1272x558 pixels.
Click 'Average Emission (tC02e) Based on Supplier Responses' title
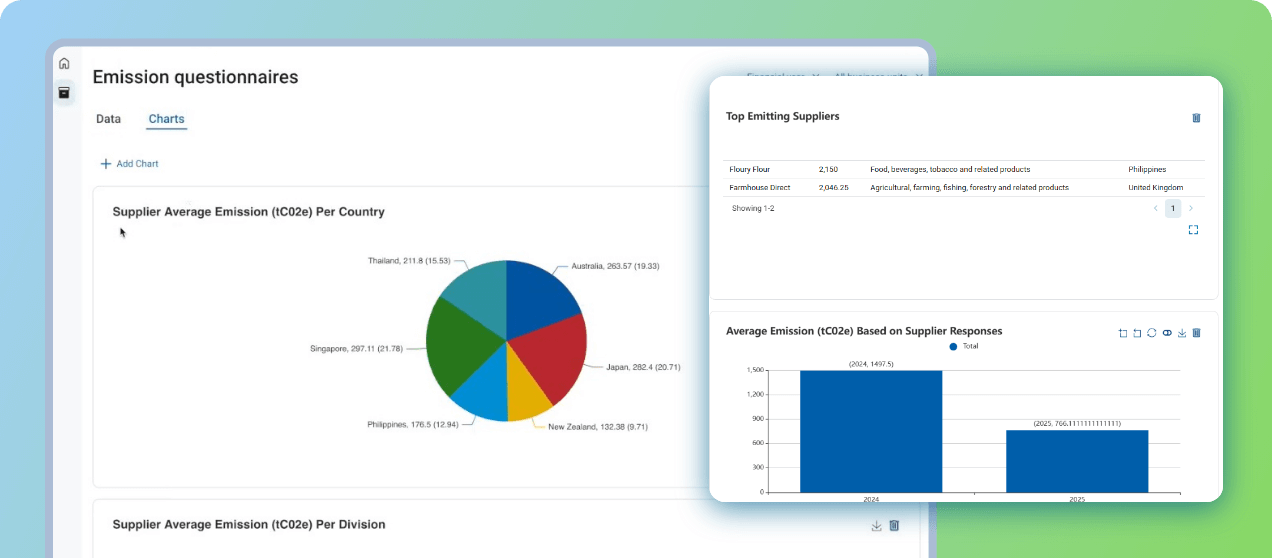pyautogui.click(x=864, y=331)
